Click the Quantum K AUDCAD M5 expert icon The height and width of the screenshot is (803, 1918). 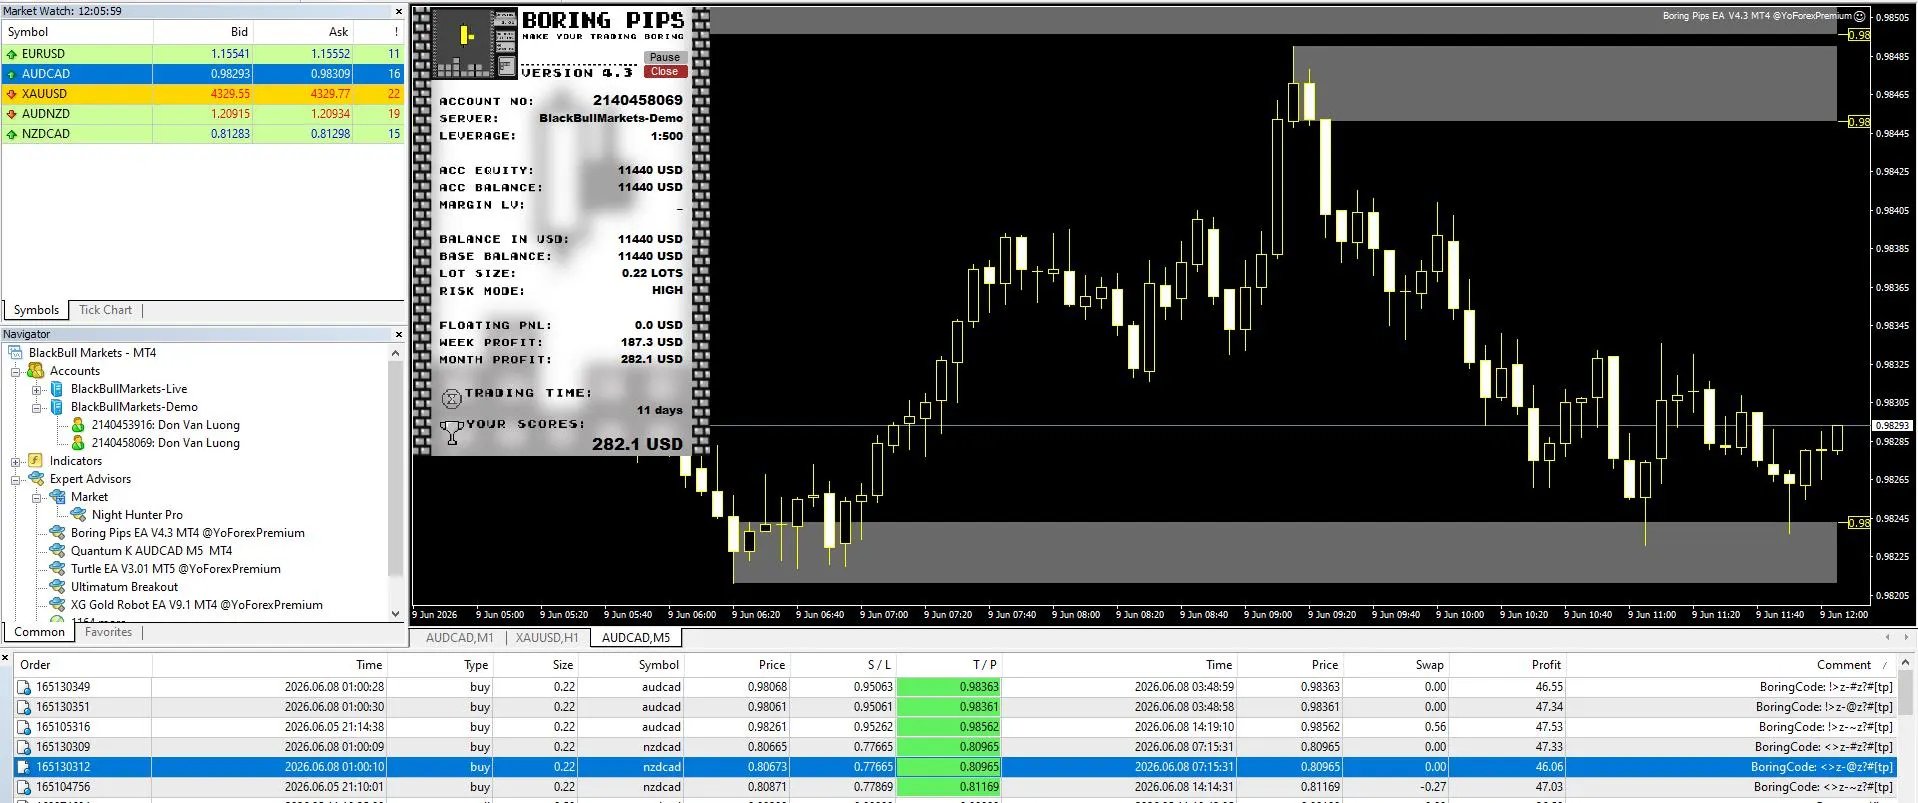[57, 551]
